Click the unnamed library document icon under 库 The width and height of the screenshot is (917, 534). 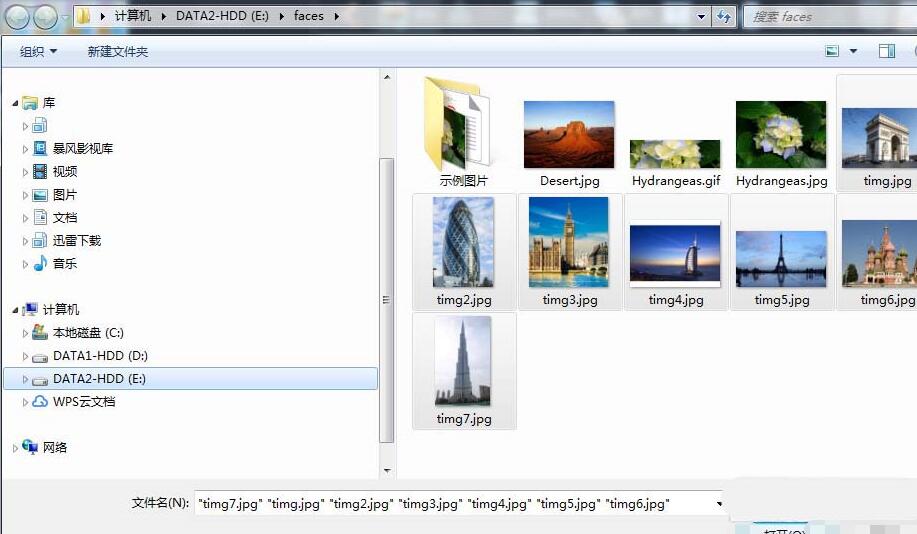pyautogui.click(x=40, y=125)
